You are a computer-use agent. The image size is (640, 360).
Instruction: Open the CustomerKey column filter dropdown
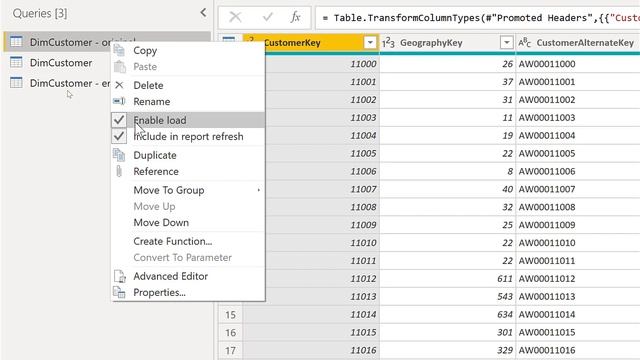tap(370, 42)
